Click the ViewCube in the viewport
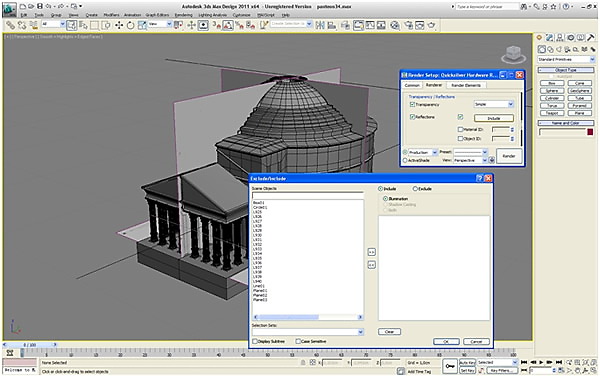 click(514, 54)
